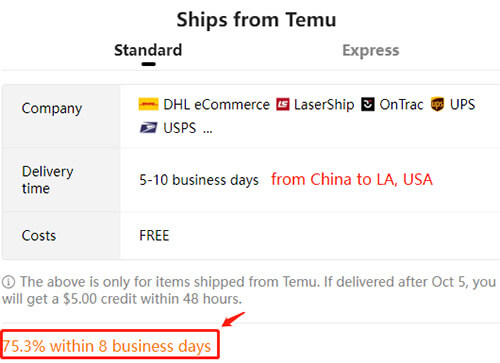Click the 75.3% within 8 business days text

[x=107, y=346]
